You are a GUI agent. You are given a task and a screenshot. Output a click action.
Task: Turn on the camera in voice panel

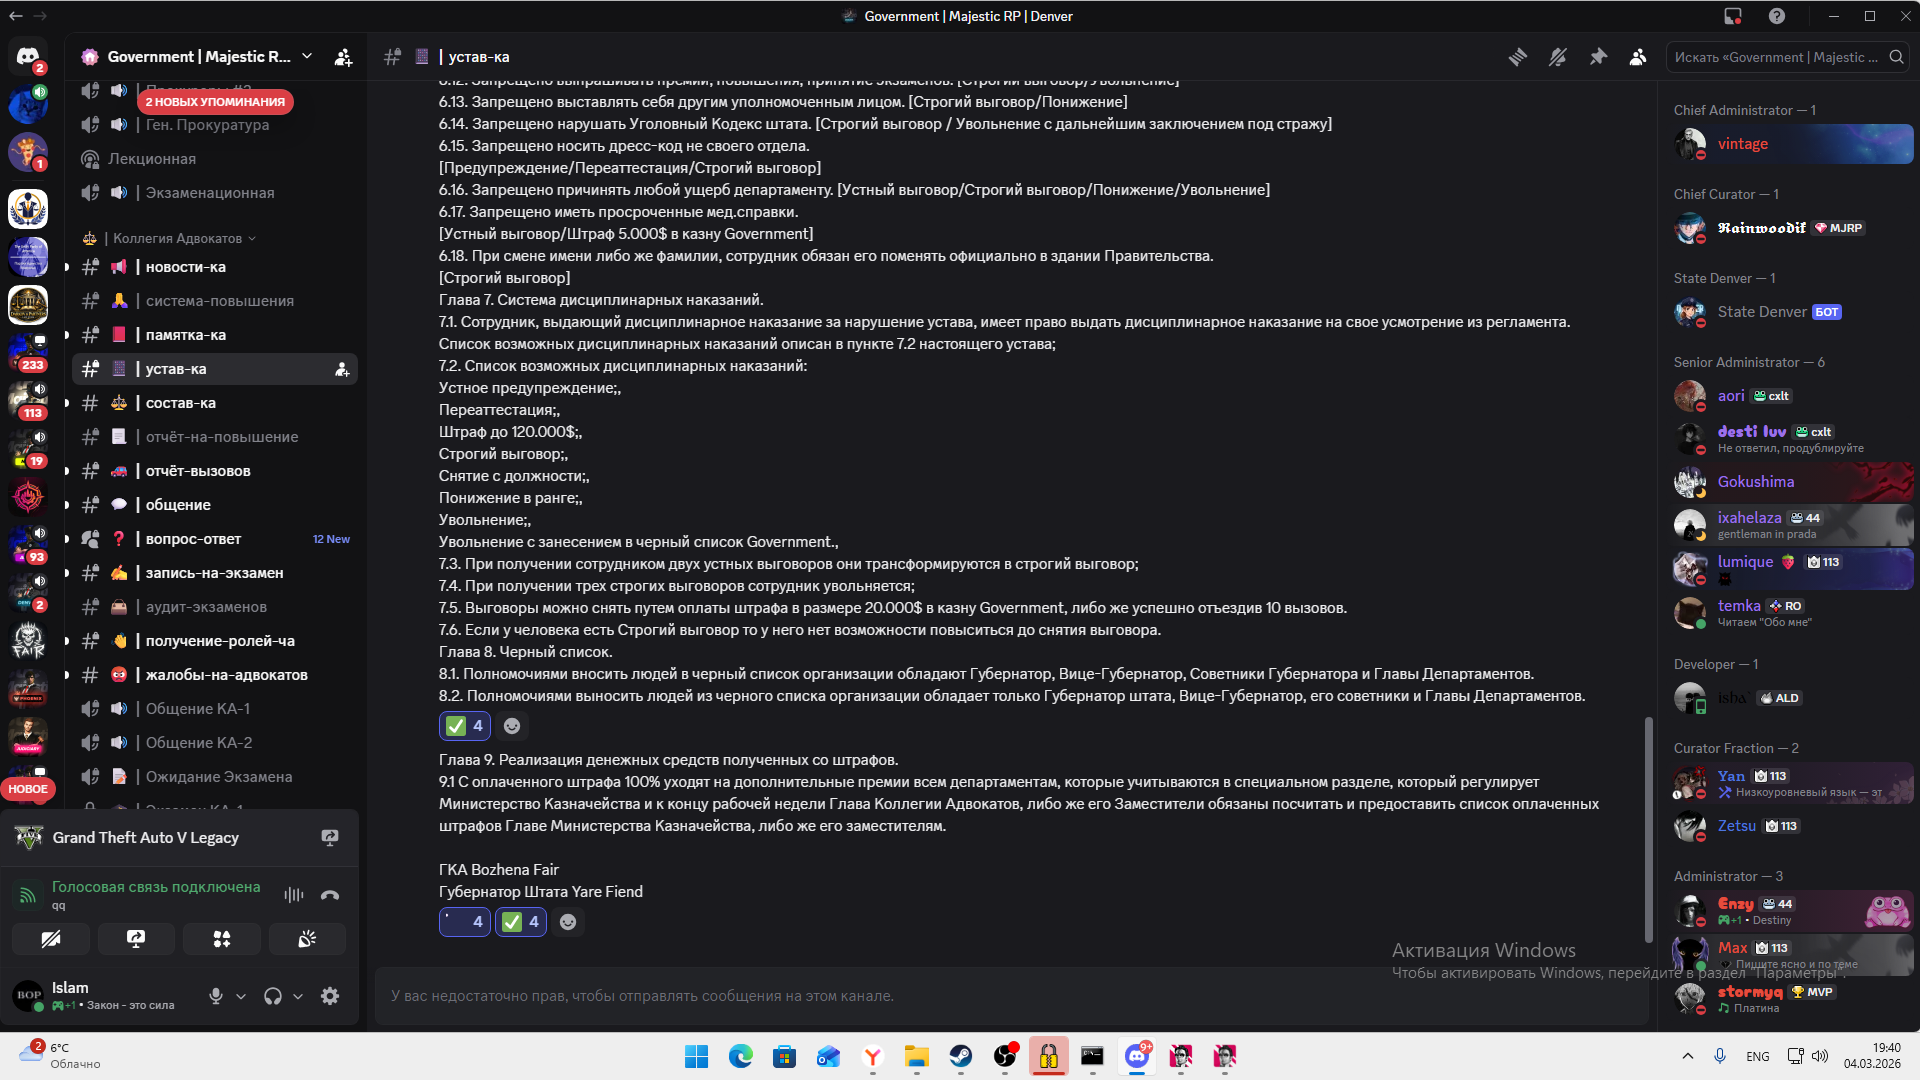(x=51, y=939)
